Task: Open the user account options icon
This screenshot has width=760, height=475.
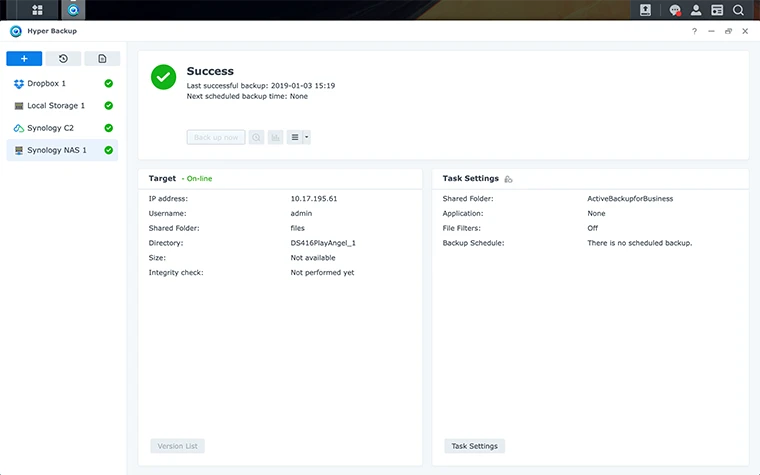Action: click(x=696, y=10)
